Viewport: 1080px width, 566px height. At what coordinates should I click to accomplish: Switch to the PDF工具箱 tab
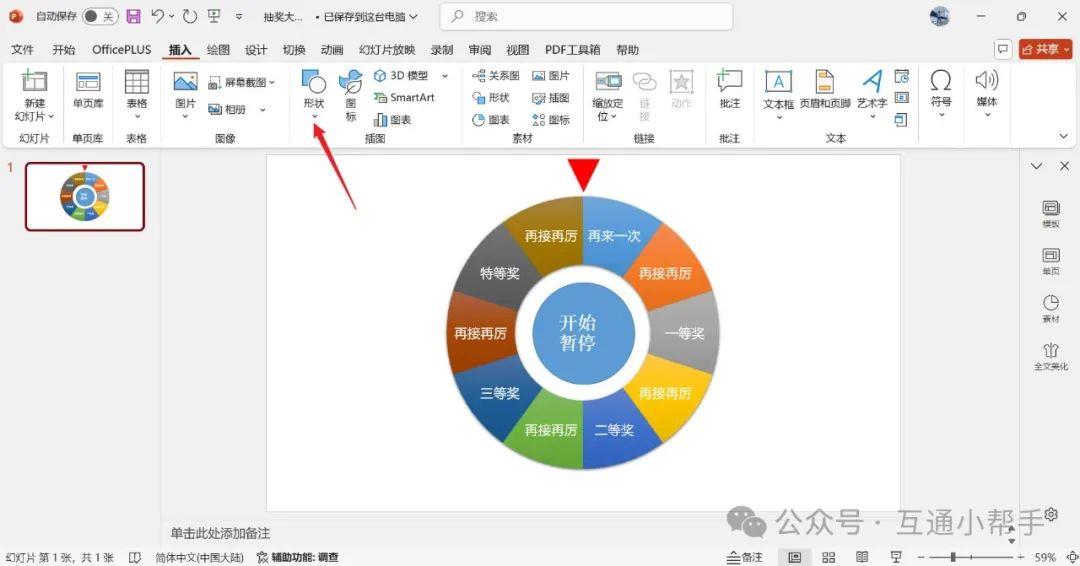pos(572,50)
